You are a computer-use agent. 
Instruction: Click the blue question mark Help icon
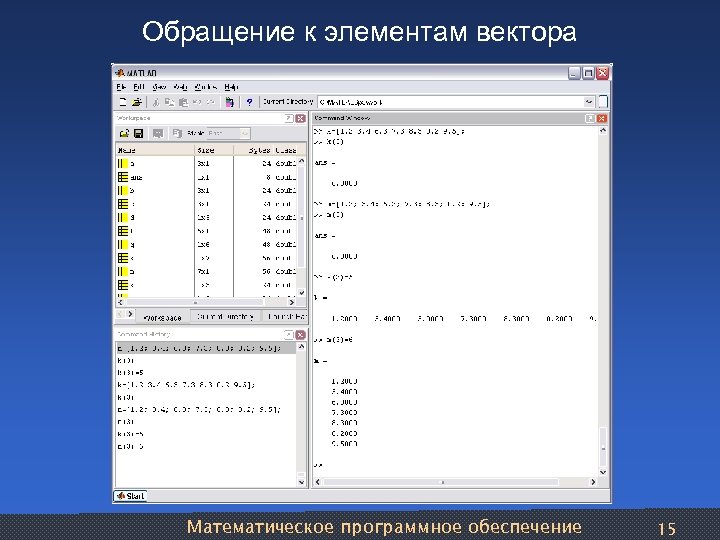pos(249,102)
